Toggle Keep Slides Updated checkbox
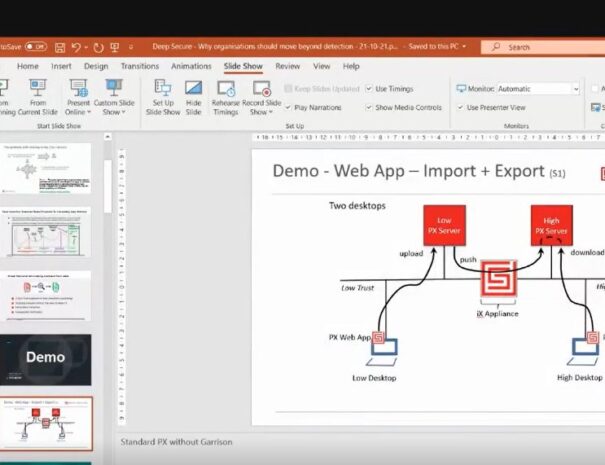This screenshot has width=605, height=465. click(288, 89)
